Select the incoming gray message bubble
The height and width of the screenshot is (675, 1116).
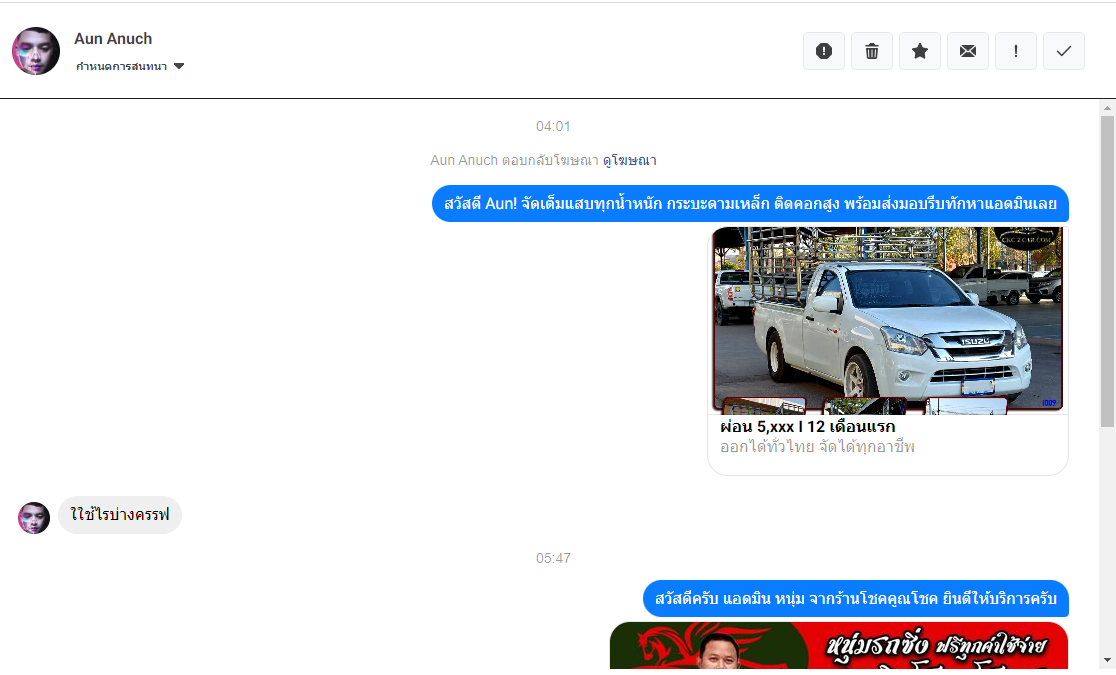point(120,516)
